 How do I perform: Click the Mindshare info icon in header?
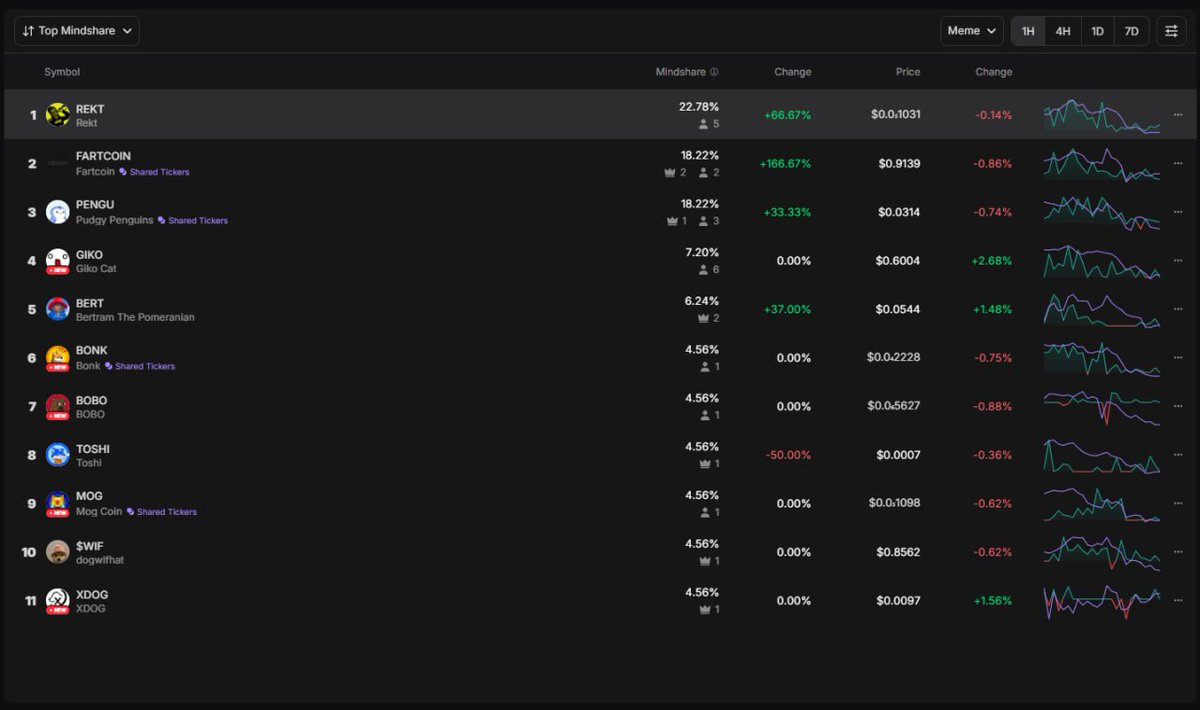(714, 72)
